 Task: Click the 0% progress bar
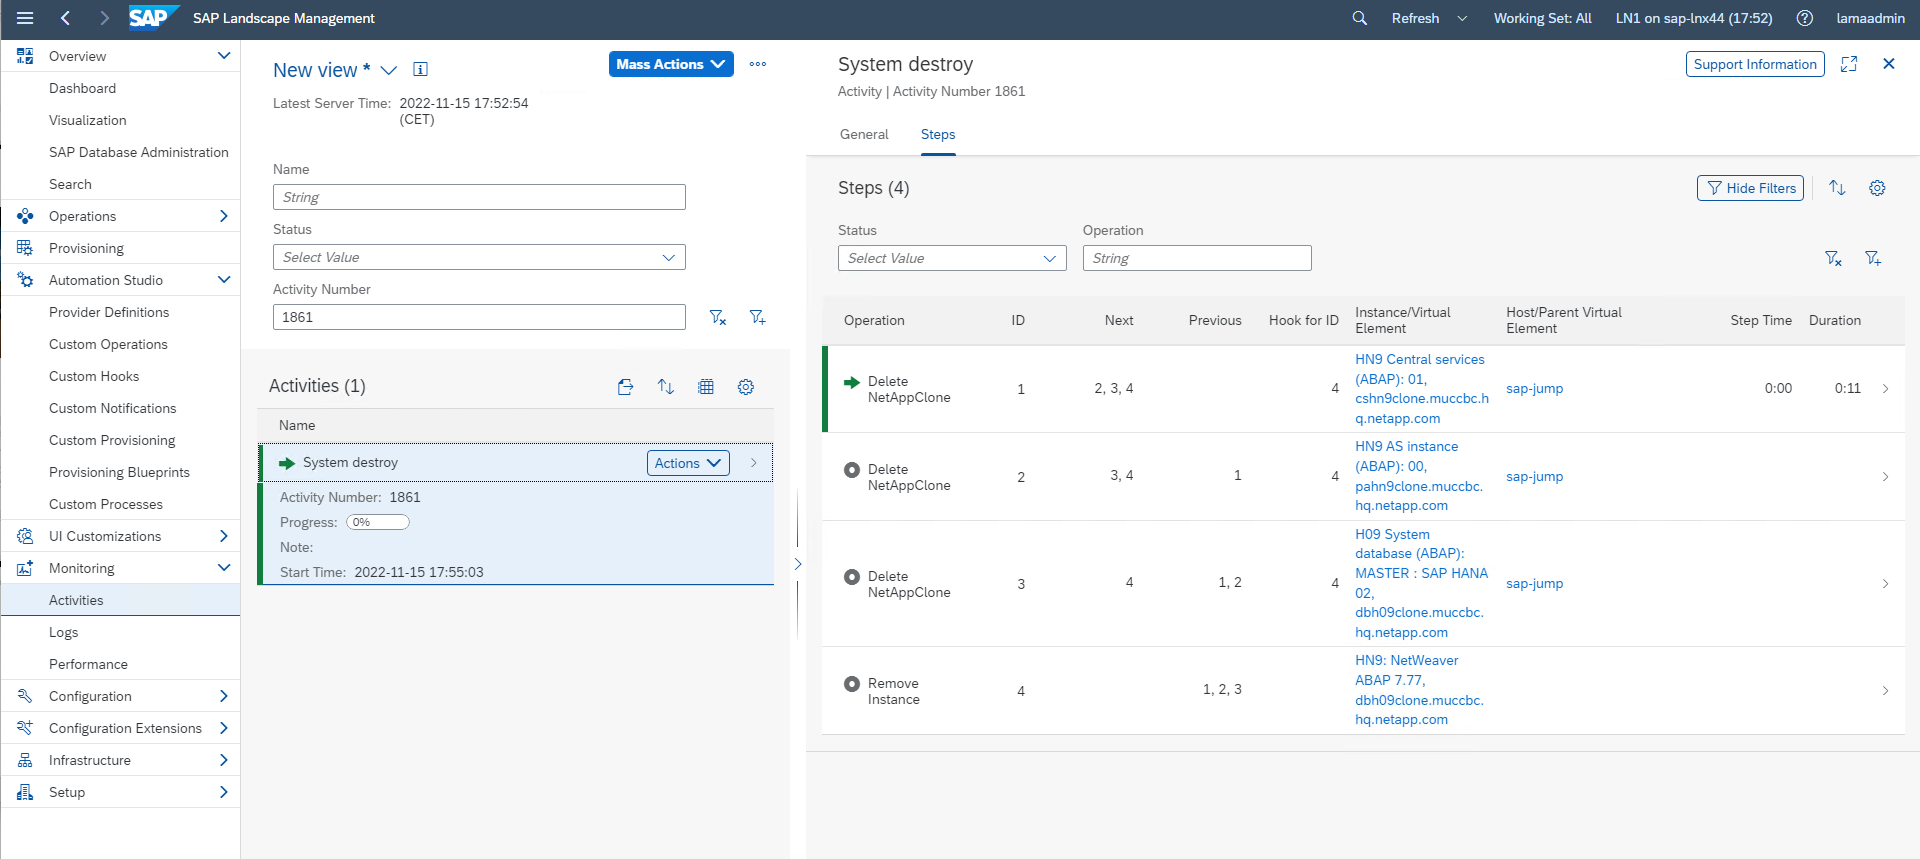click(378, 522)
